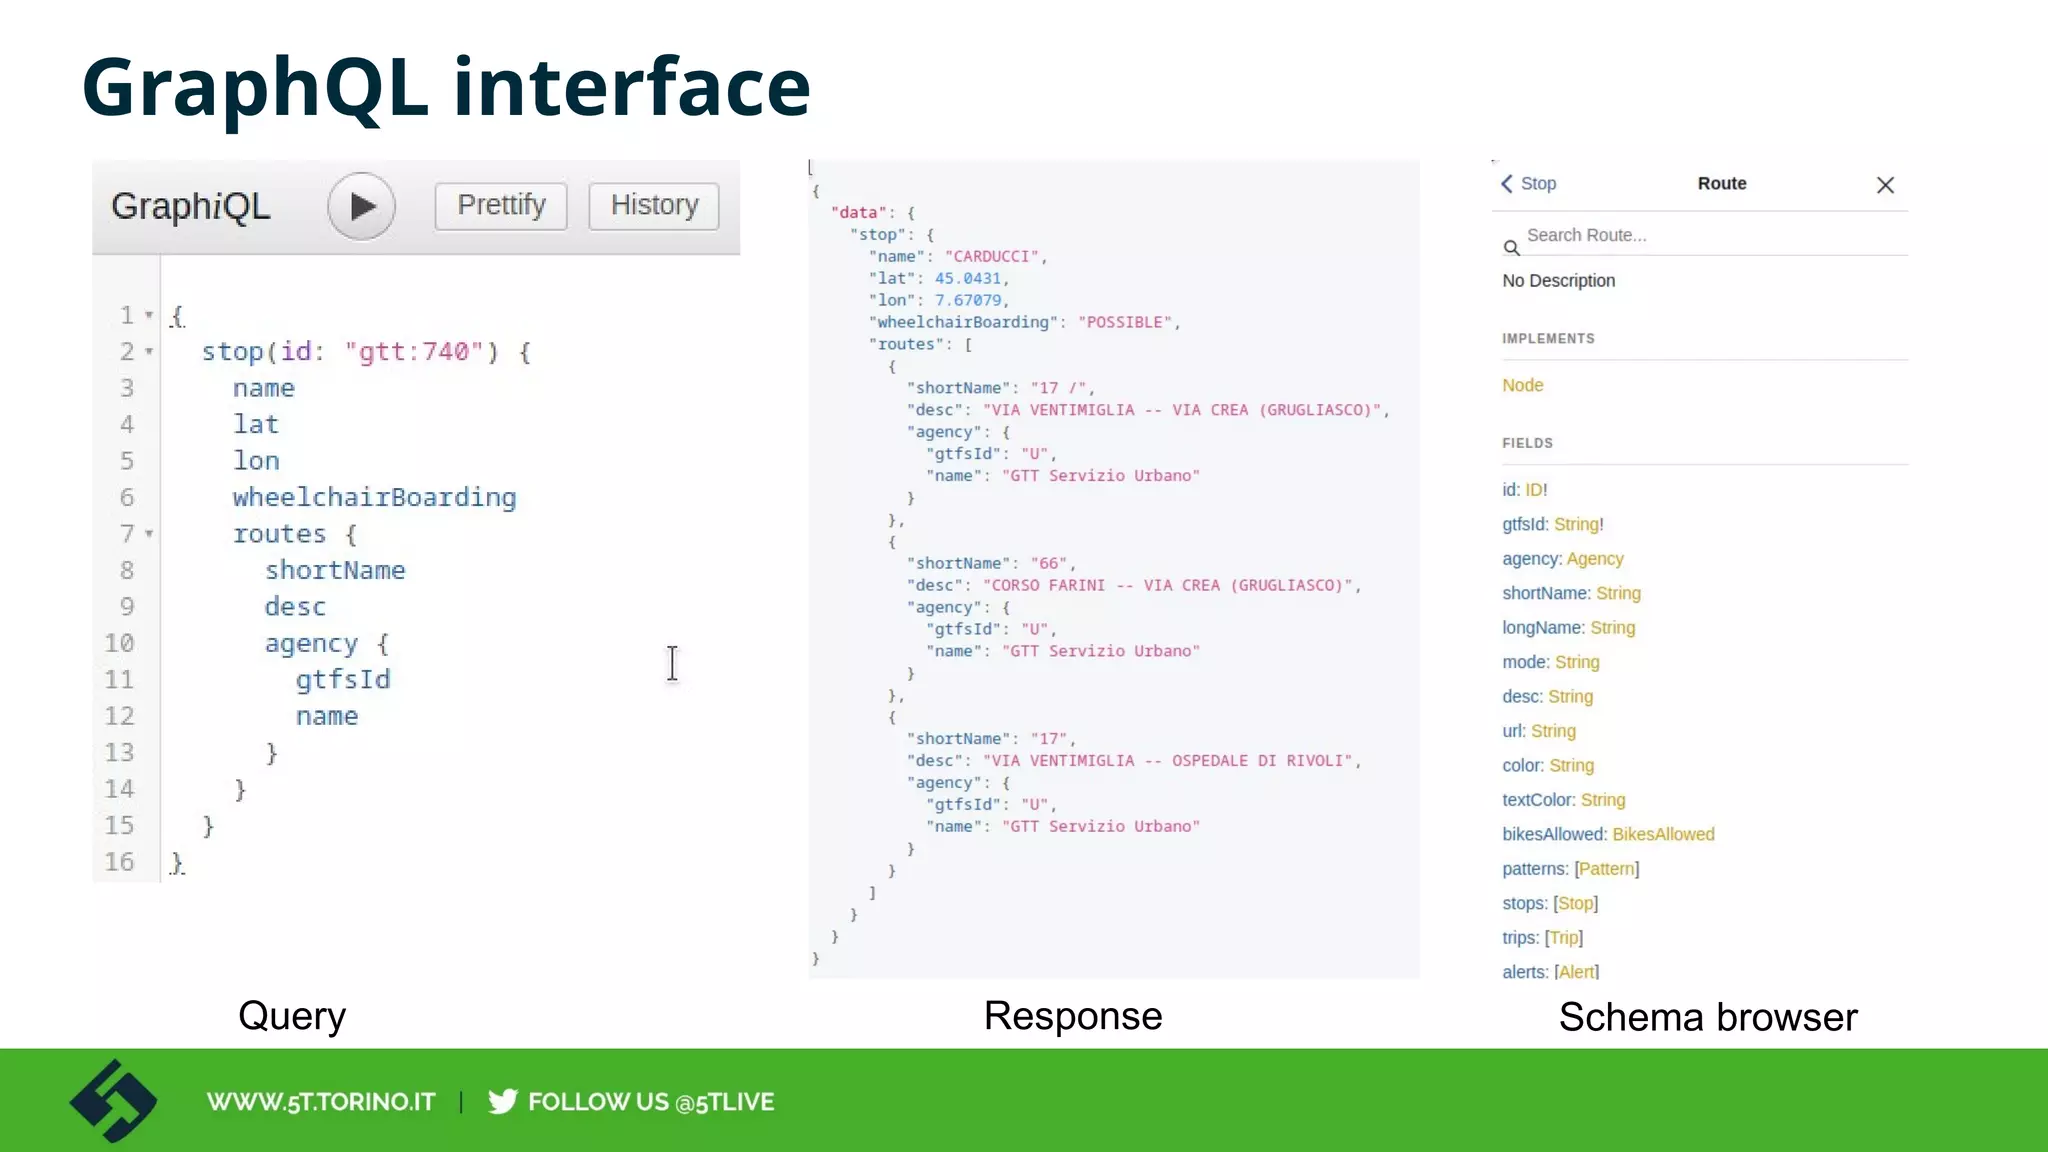Image resolution: width=2048 pixels, height=1152 pixels.
Task: Click the shortName field in schema
Action: click(x=1545, y=594)
